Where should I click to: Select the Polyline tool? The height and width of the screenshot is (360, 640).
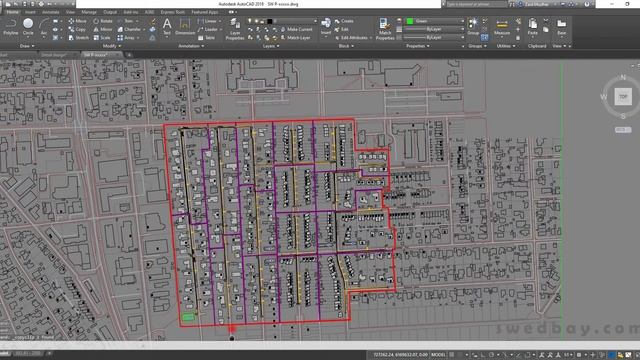11,27
